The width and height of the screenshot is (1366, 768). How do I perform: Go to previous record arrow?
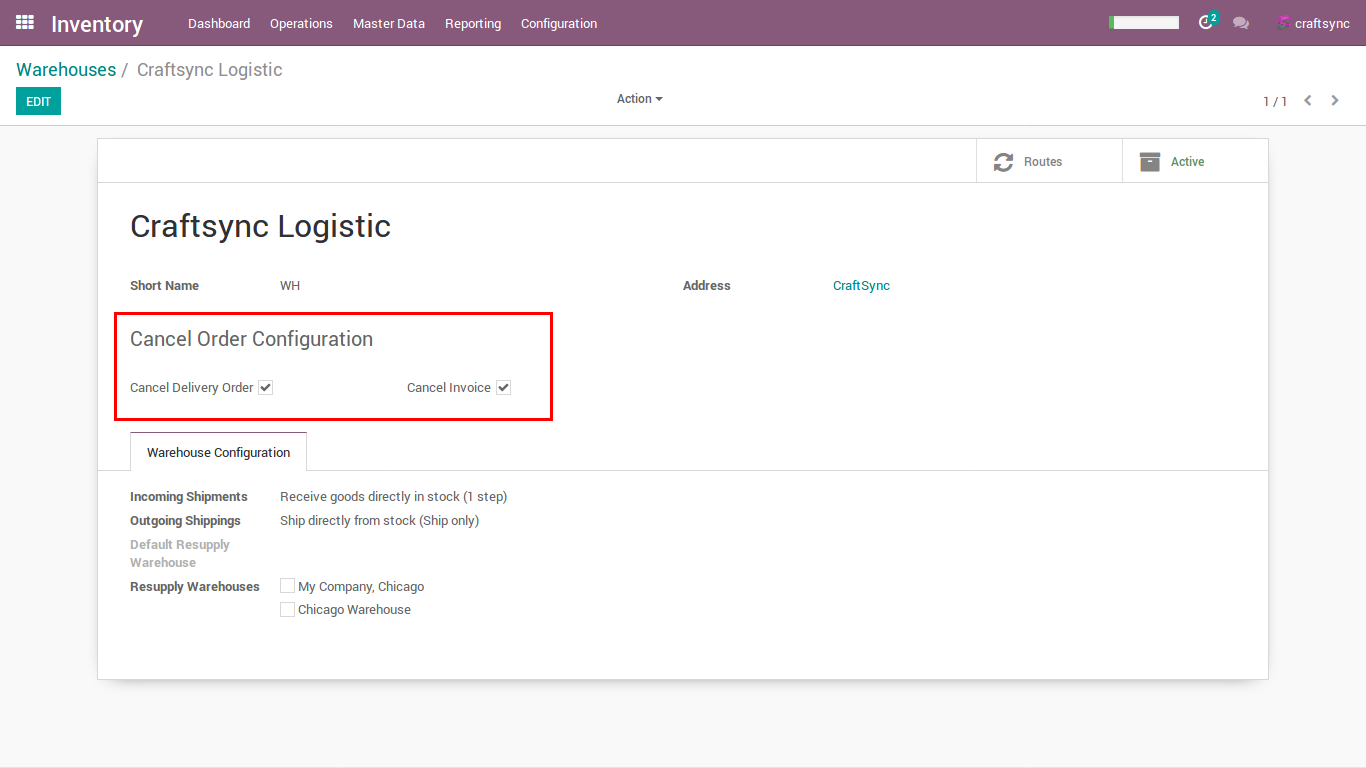pos(1308,100)
